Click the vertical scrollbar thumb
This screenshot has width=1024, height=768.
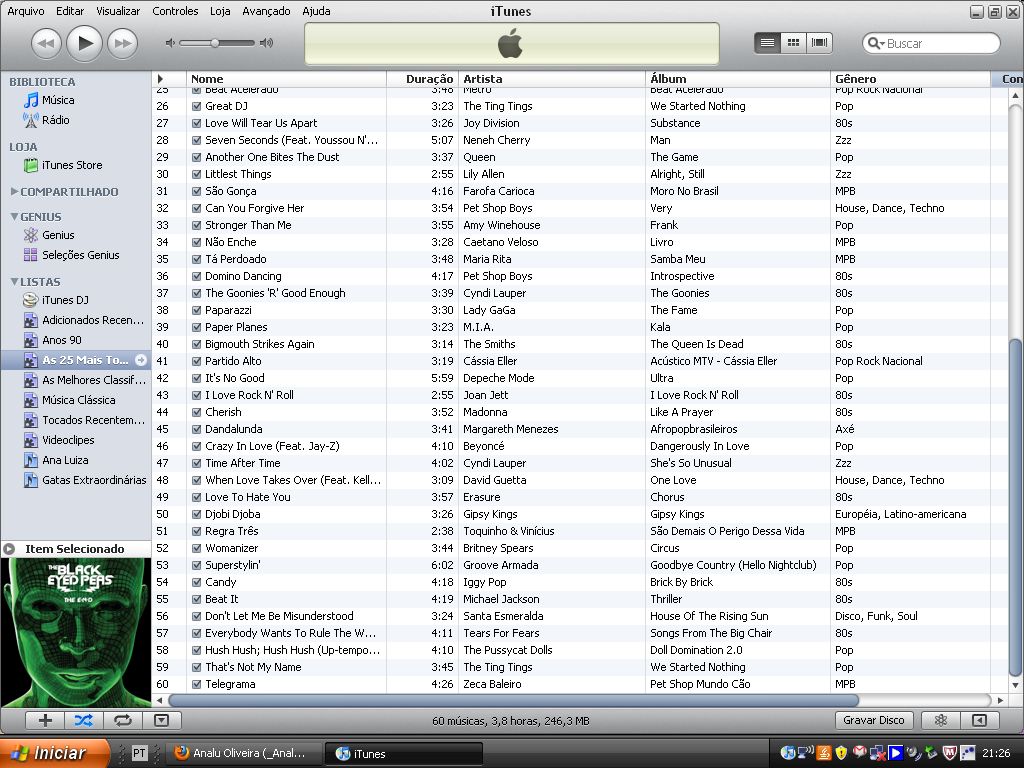click(x=1015, y=507)
